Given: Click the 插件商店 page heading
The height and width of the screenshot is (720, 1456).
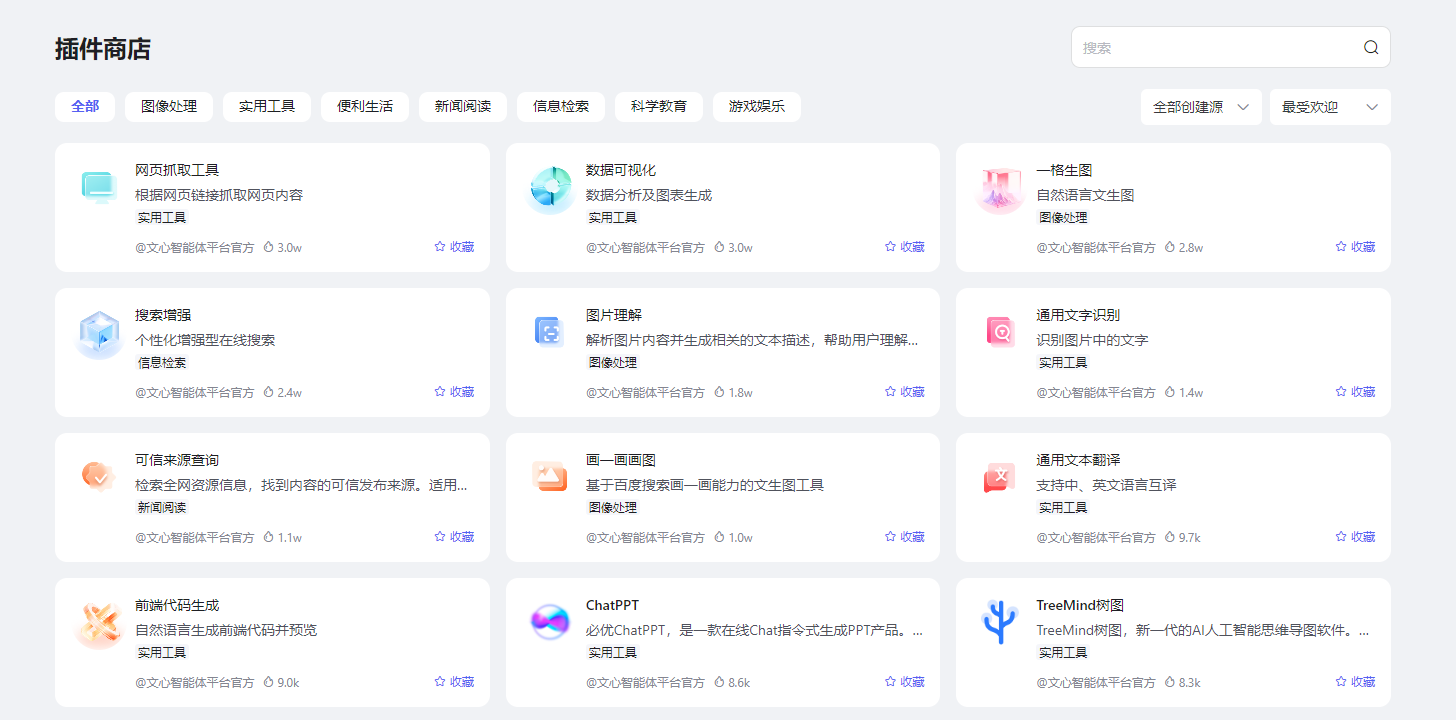Looking at the screenshot, I should point(103,48).
